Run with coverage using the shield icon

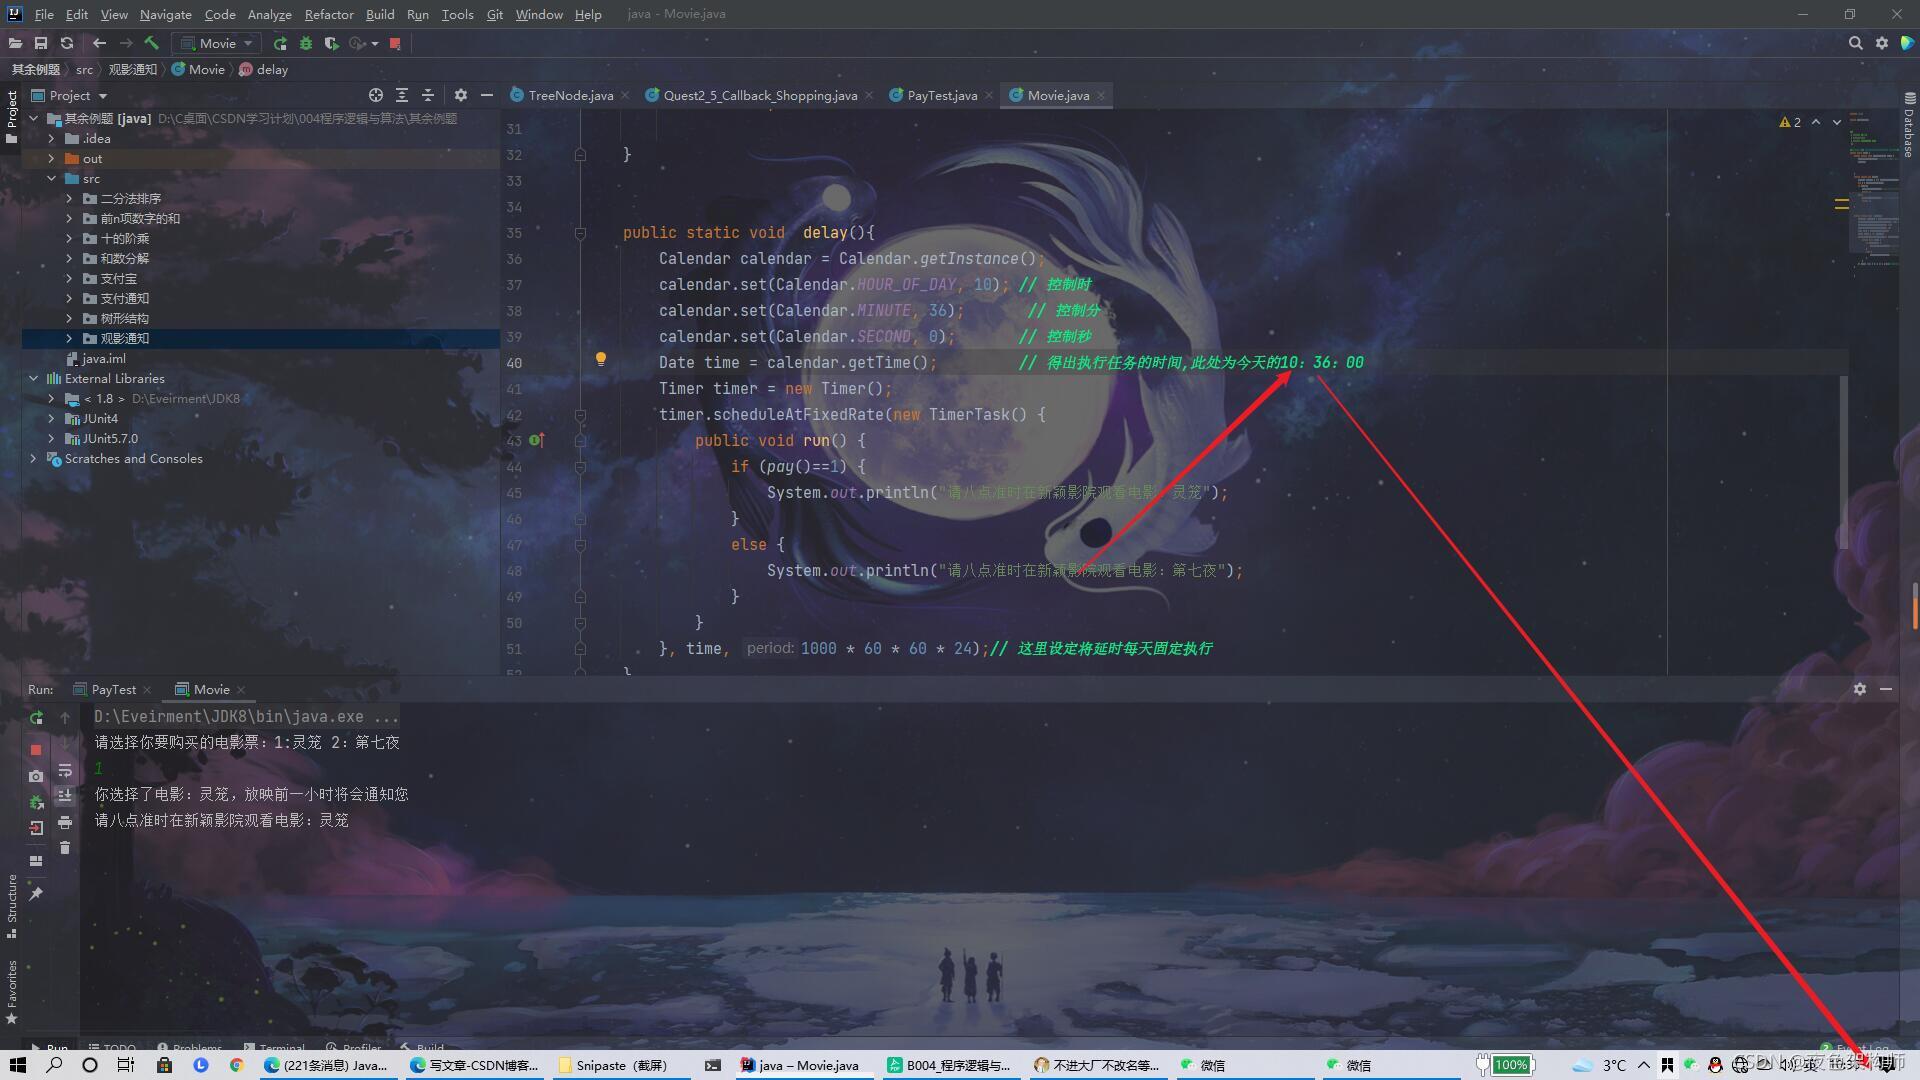tap(332, 43)
